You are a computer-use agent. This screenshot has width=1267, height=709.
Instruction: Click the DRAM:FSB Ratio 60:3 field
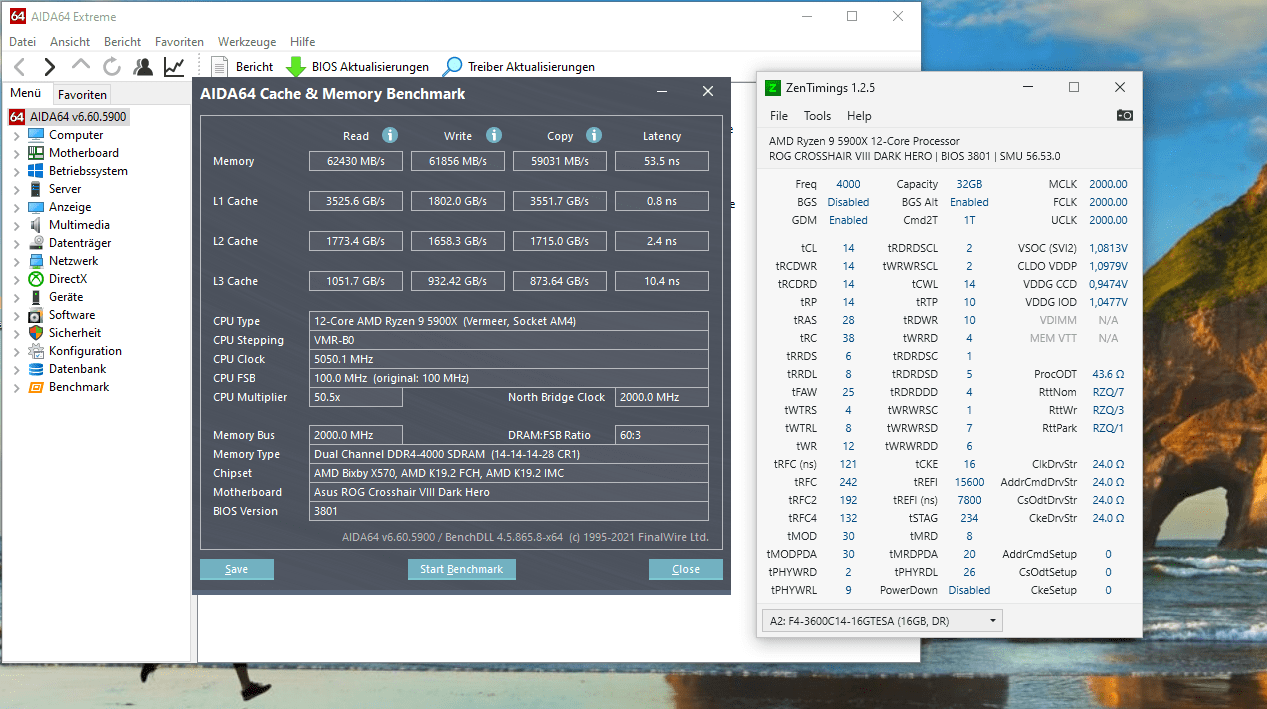[x=662, y=435]
